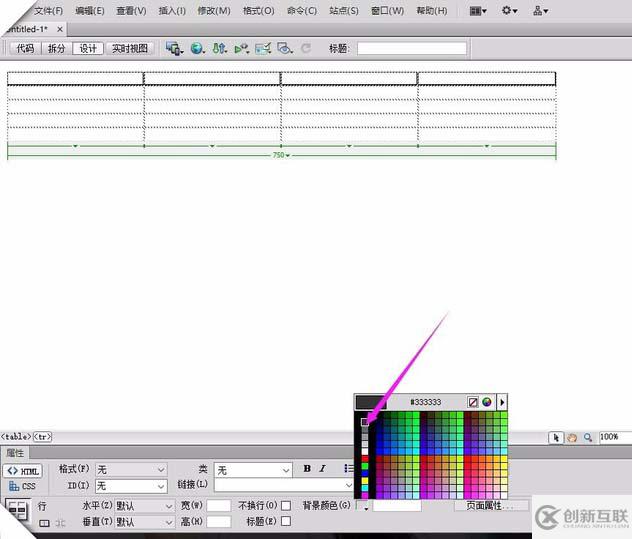The image size is (632, 539).
Task: Open the 格式(O) menu
Action: pyautogui.click(x=259, y=11)
